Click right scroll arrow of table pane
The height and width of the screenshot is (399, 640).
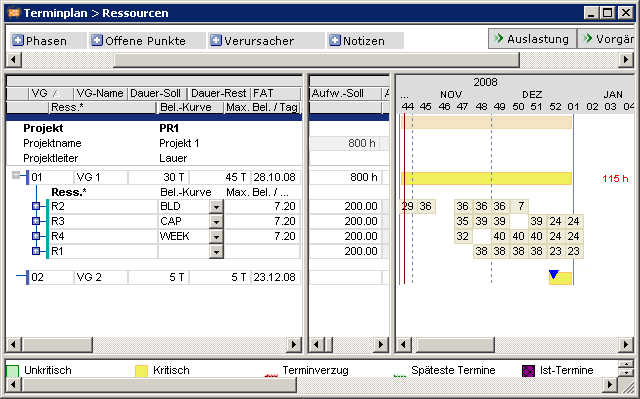coord(293,345)
